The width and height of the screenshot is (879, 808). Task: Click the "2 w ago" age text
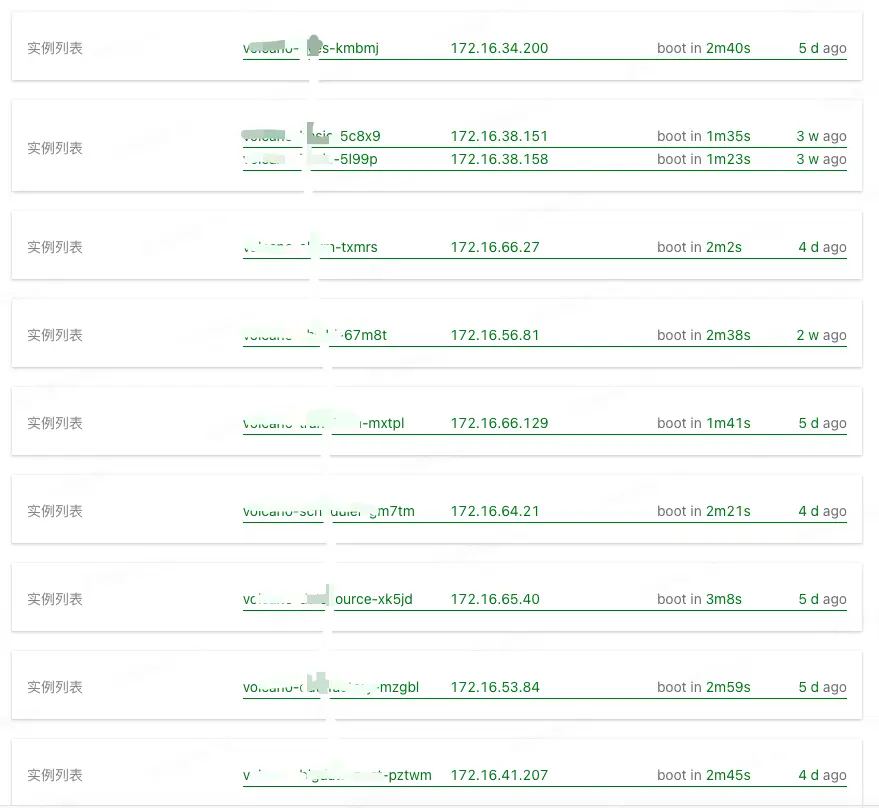click(x=821, y=335)
